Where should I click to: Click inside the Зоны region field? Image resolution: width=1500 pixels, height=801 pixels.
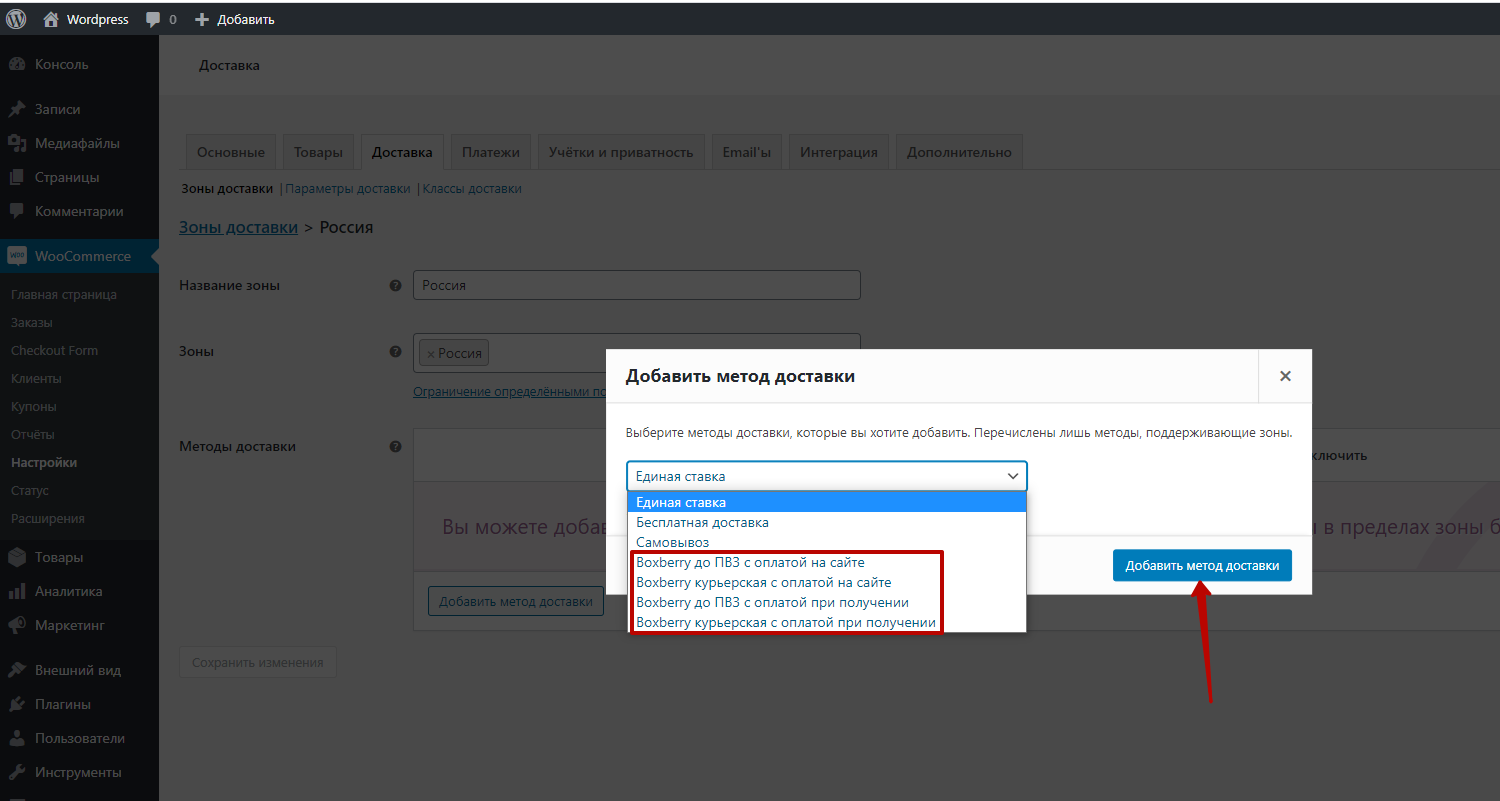pyautogui.click(x=637, y=354)
